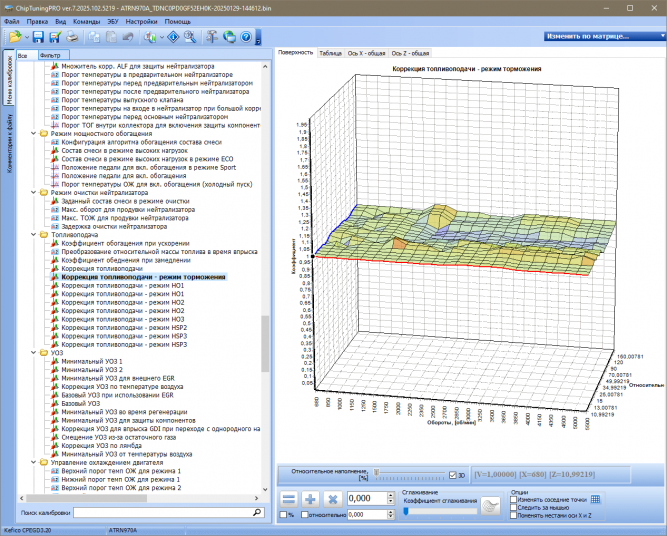Click the compare files toolbar icon
This screenshot has height=536, width=667.
[150, 37]
